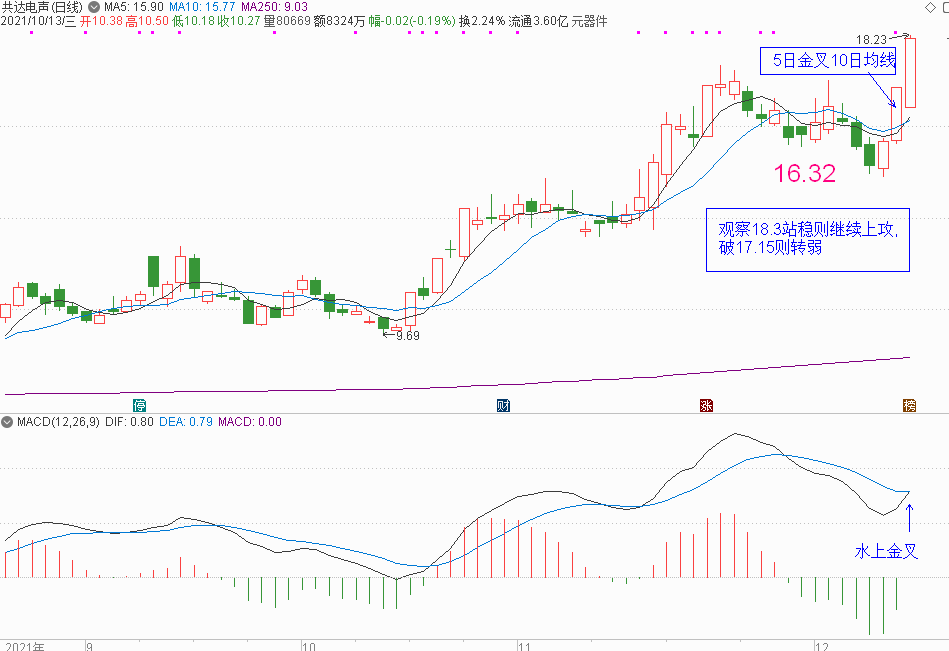Click the 量80669 volume value
Screen dimensions: 949x651
tap(287, 21)
